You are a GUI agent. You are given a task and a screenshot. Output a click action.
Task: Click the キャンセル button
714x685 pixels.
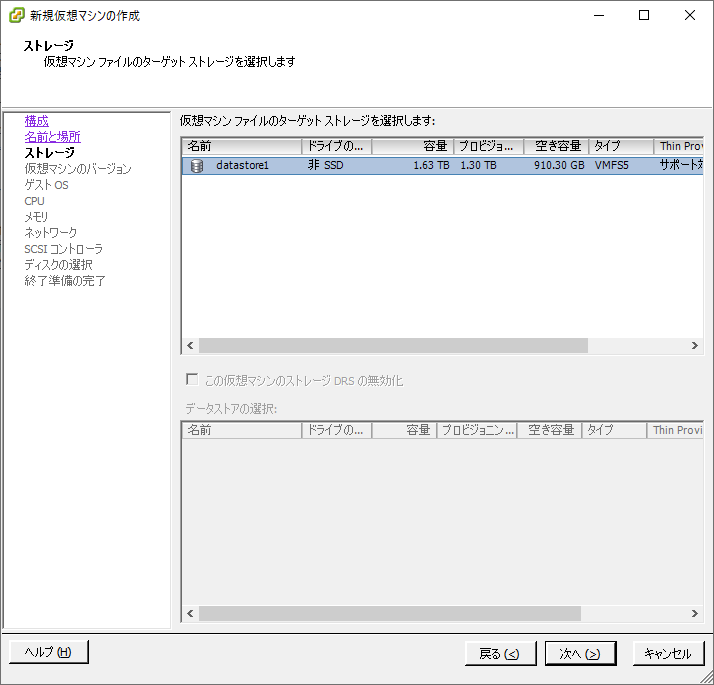668,654
